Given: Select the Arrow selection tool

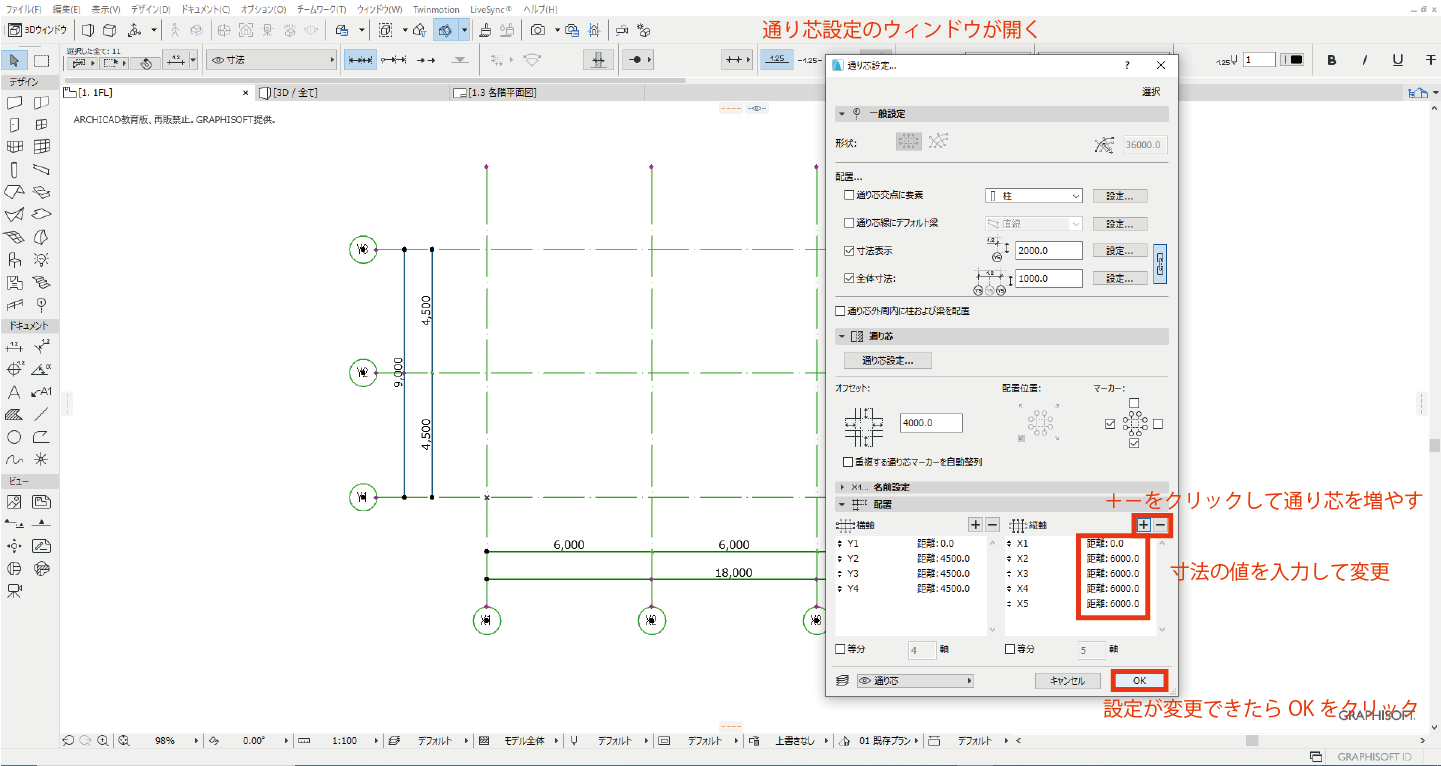Looking at the screenshot, I should pos(14,60).
